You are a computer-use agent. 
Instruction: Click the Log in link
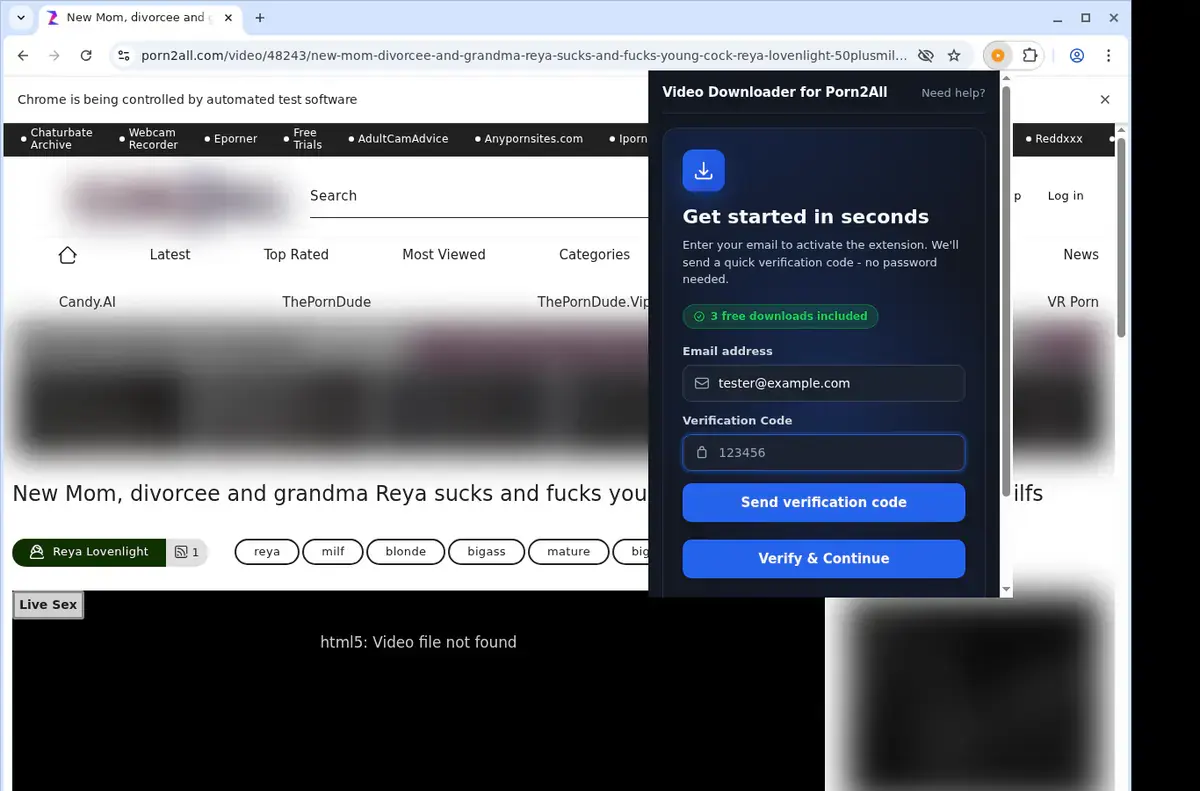coord(1065,196)
